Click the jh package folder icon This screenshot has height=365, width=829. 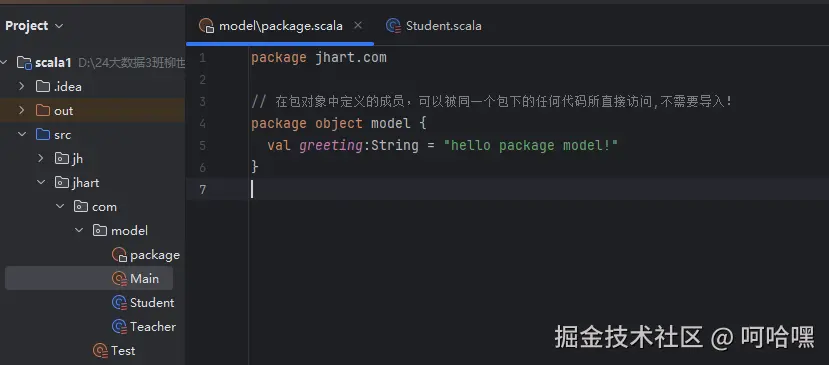point(62,158)
